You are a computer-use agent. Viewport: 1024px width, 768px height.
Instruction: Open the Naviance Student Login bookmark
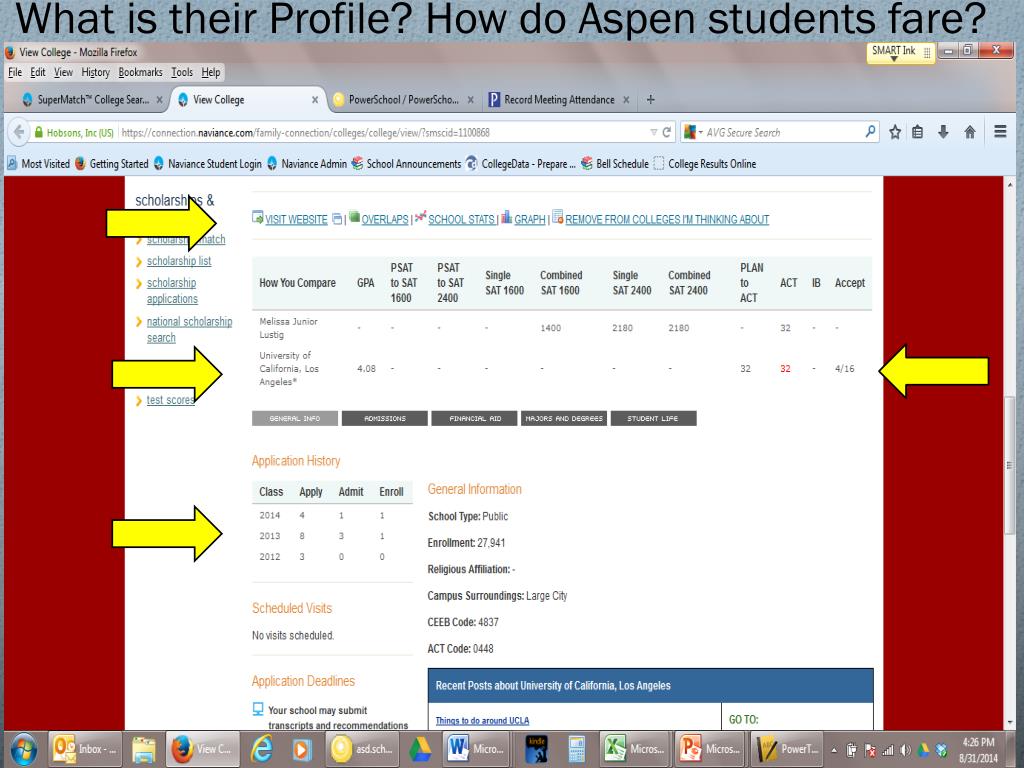point(208,163)
